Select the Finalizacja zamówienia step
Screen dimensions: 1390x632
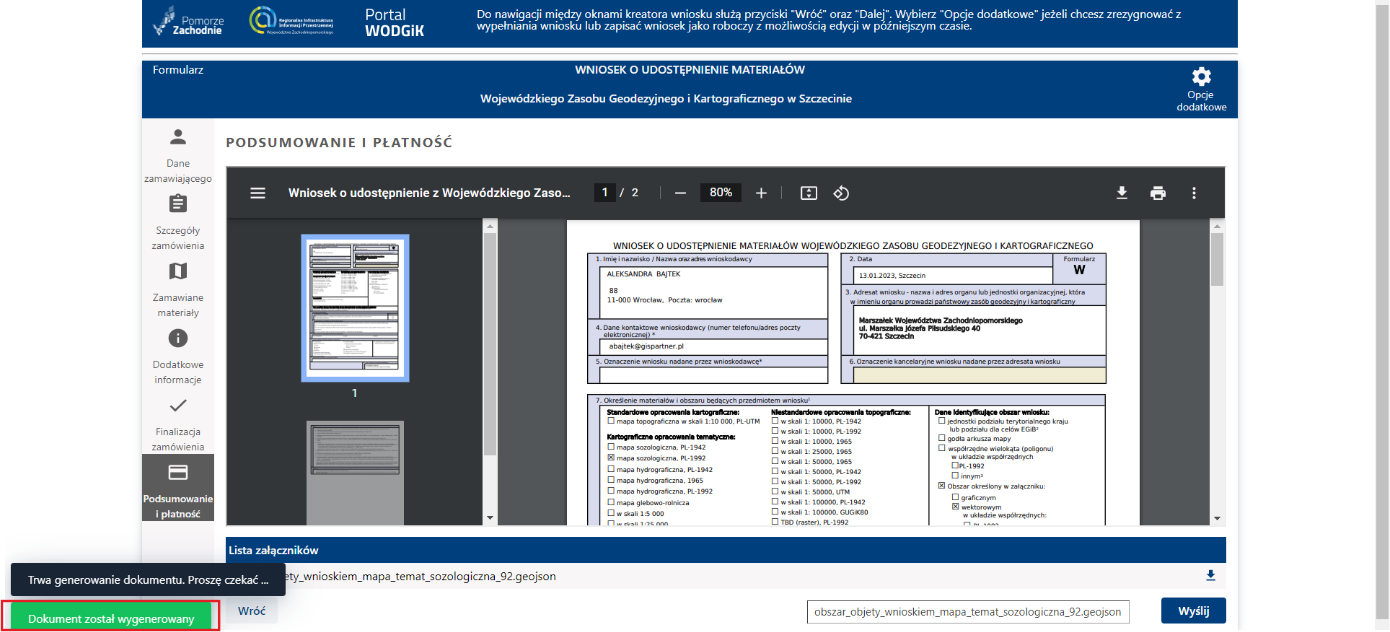click(178, 423)
